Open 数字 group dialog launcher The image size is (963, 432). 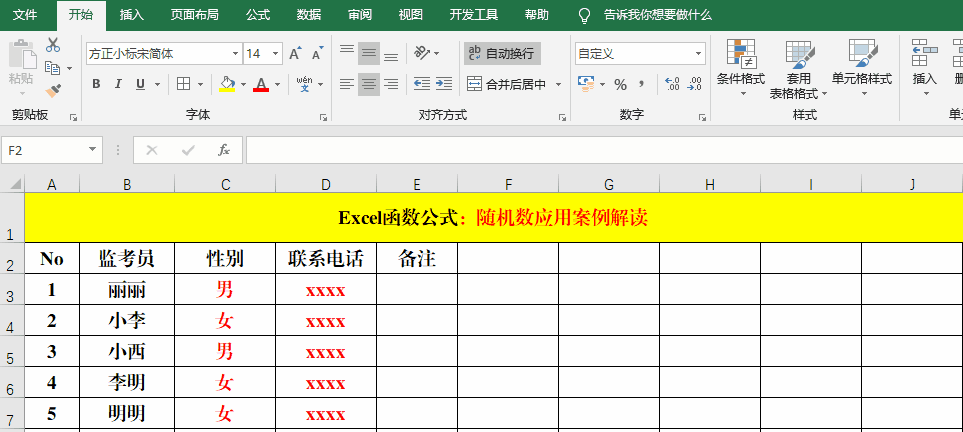coord(702,117)
